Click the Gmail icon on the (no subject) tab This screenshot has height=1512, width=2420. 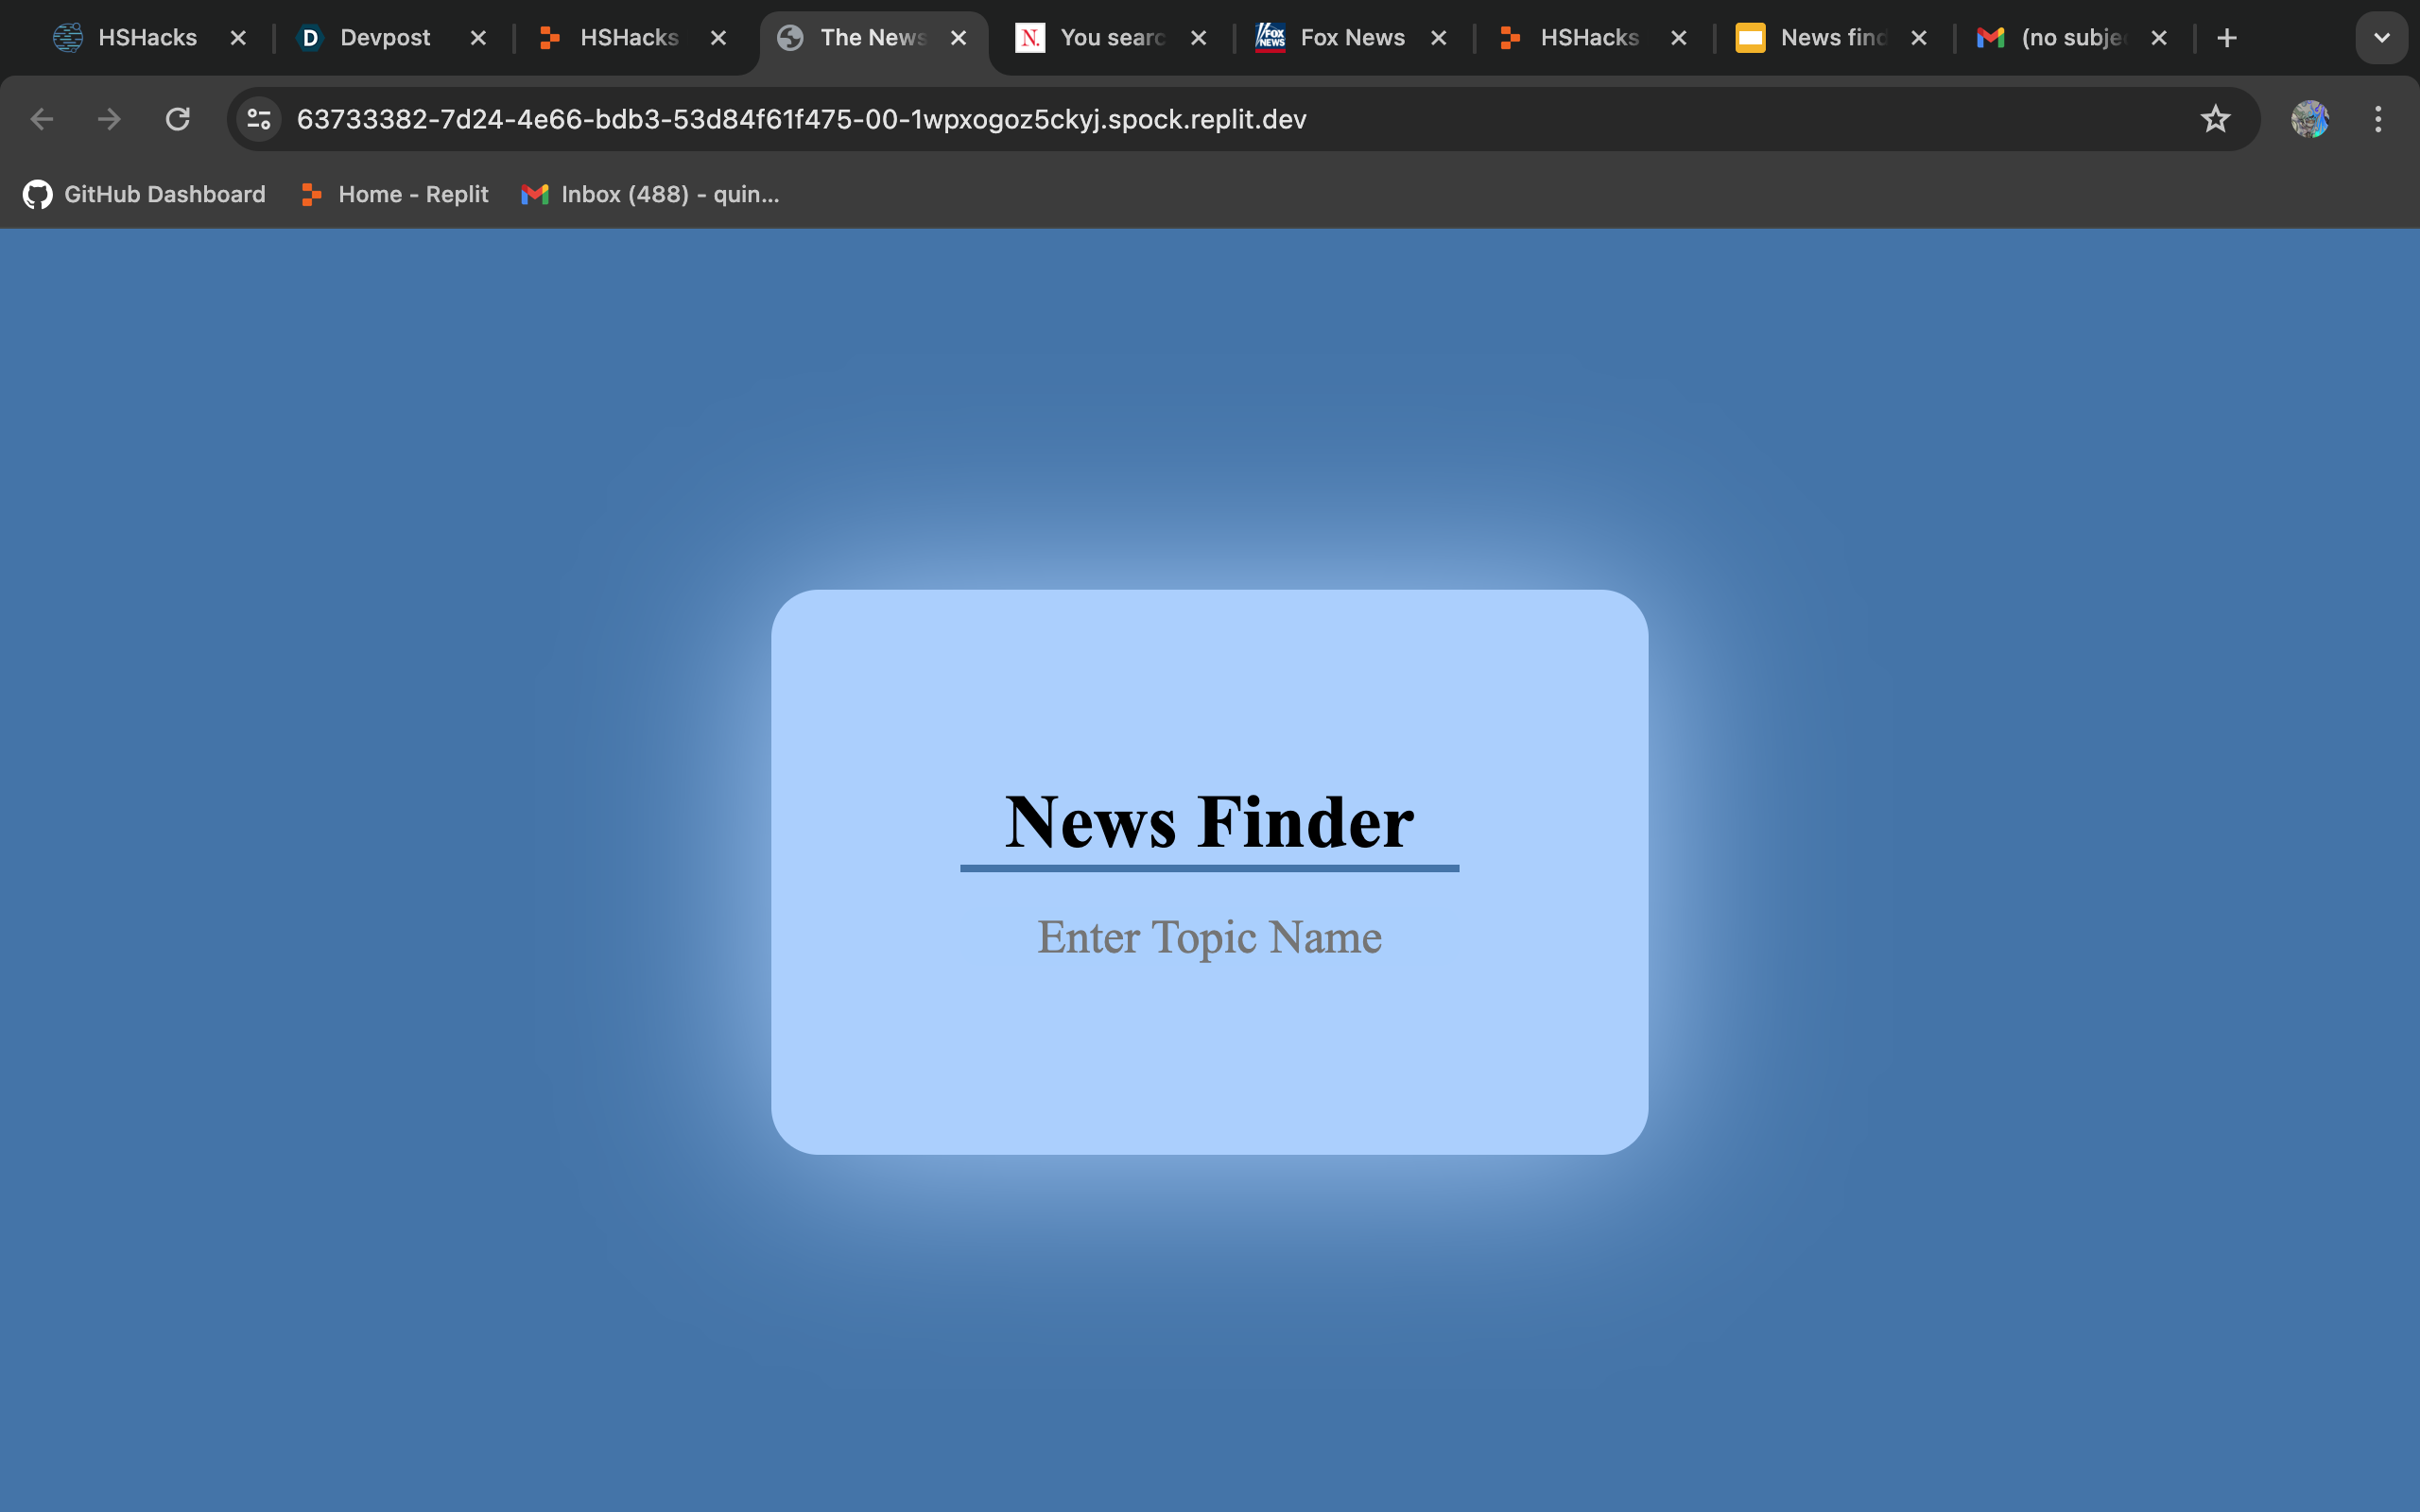click(x=1988, y=38)
